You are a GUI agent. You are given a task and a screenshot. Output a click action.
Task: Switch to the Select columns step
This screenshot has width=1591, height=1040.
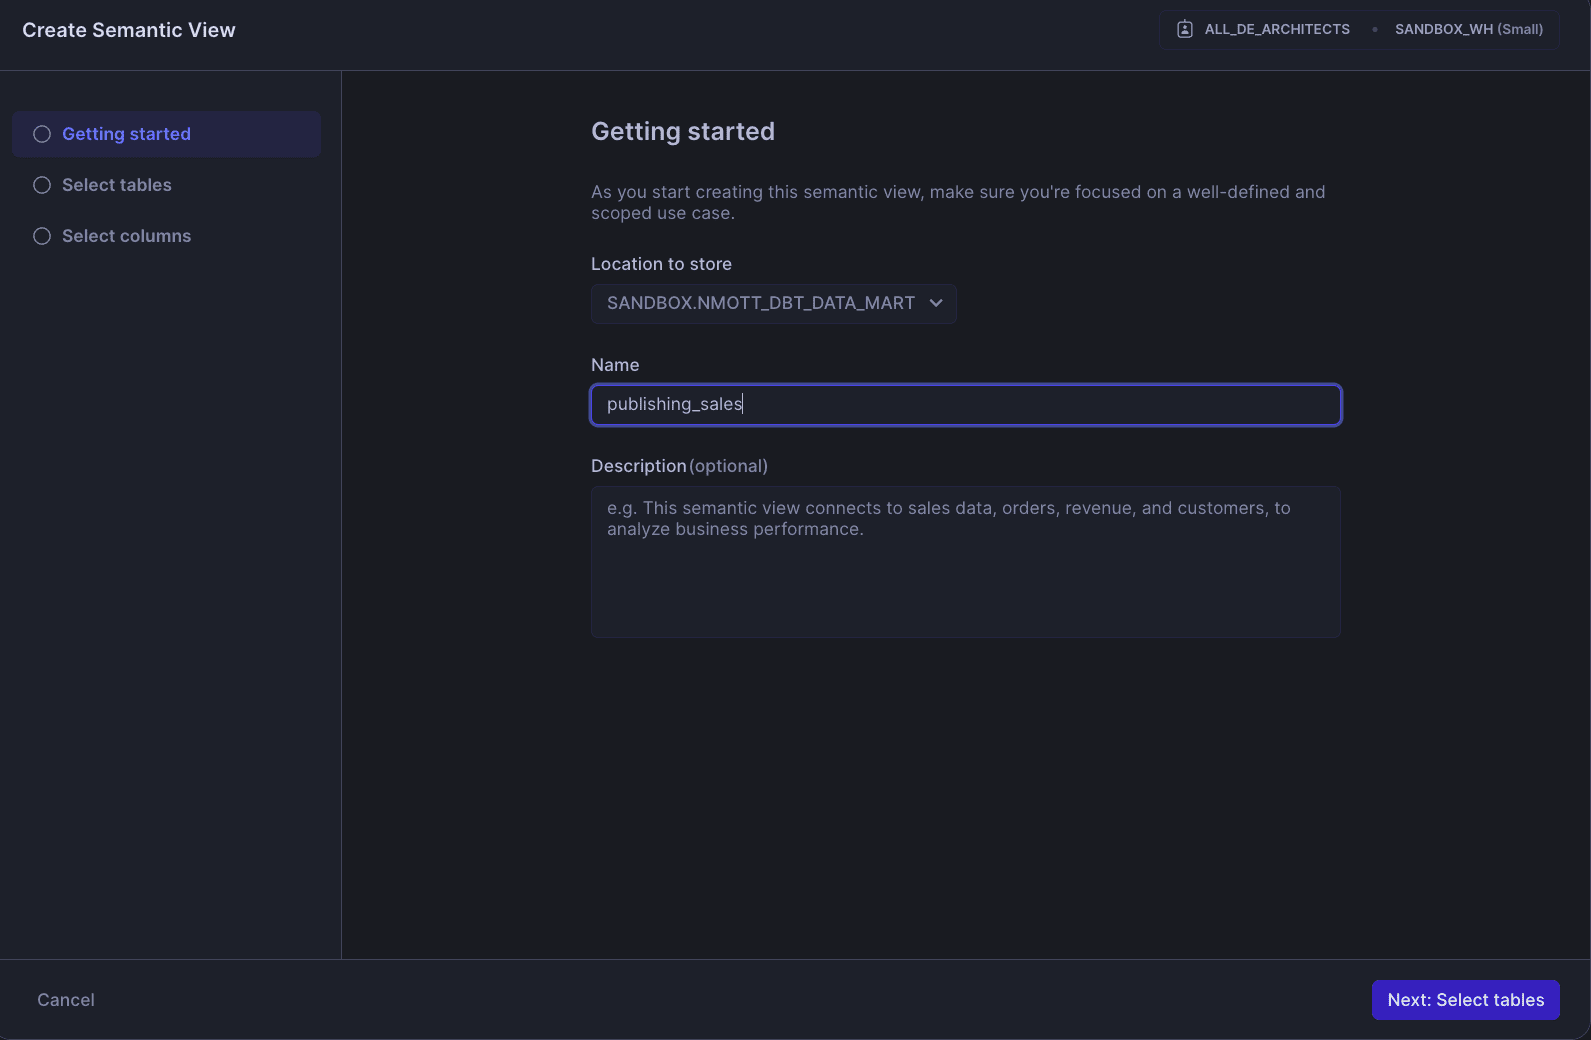pyautogui.click(x=166, y=236)
